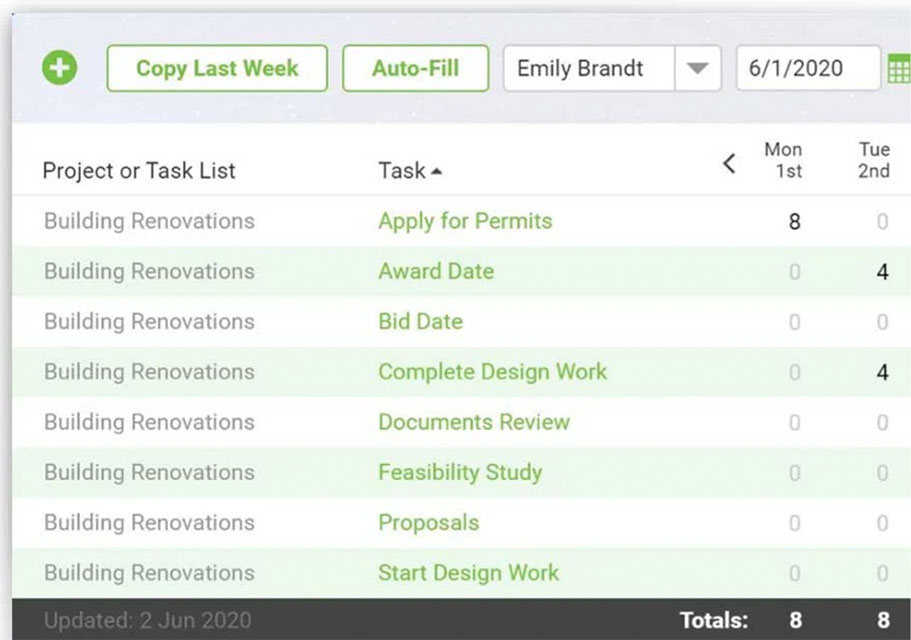This screenshot has height=640, width=911.
Task: Click Building Renovations in Bid Date row
Action: point(149,322)
